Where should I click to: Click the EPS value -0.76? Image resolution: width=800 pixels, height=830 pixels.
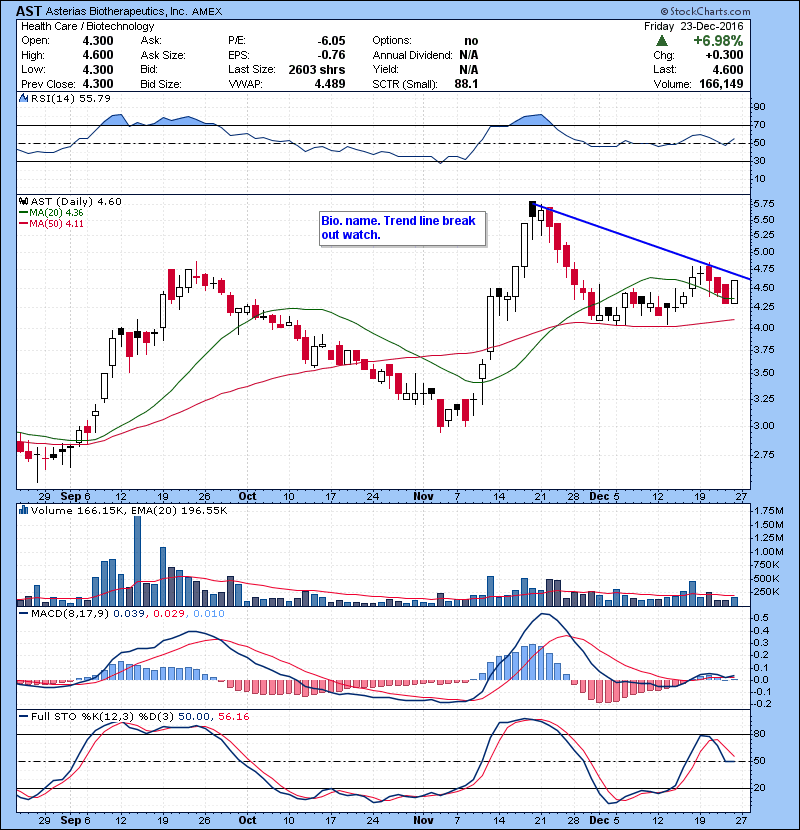(331, 55)
